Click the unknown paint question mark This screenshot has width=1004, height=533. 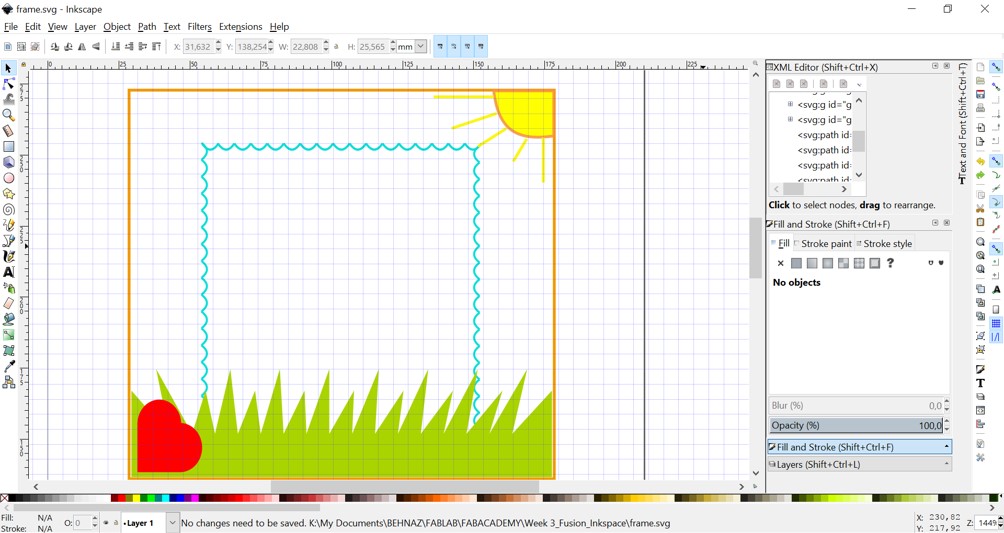click(x=890, y=263)
